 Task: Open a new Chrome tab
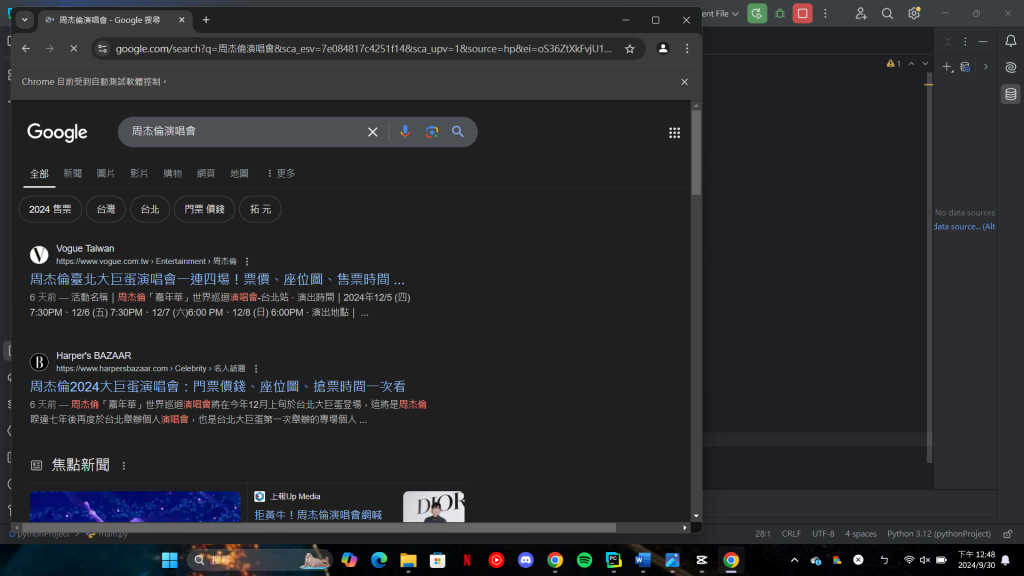[206, 20]
